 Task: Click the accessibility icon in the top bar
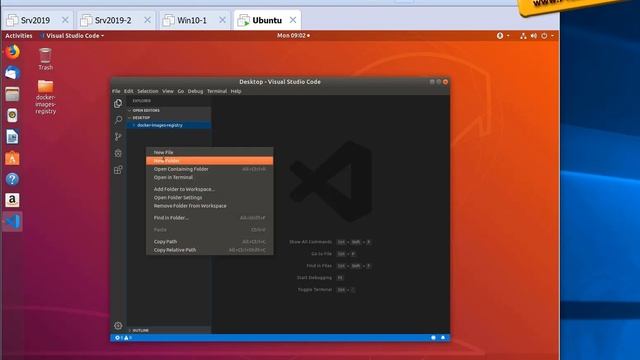[500, 36]
